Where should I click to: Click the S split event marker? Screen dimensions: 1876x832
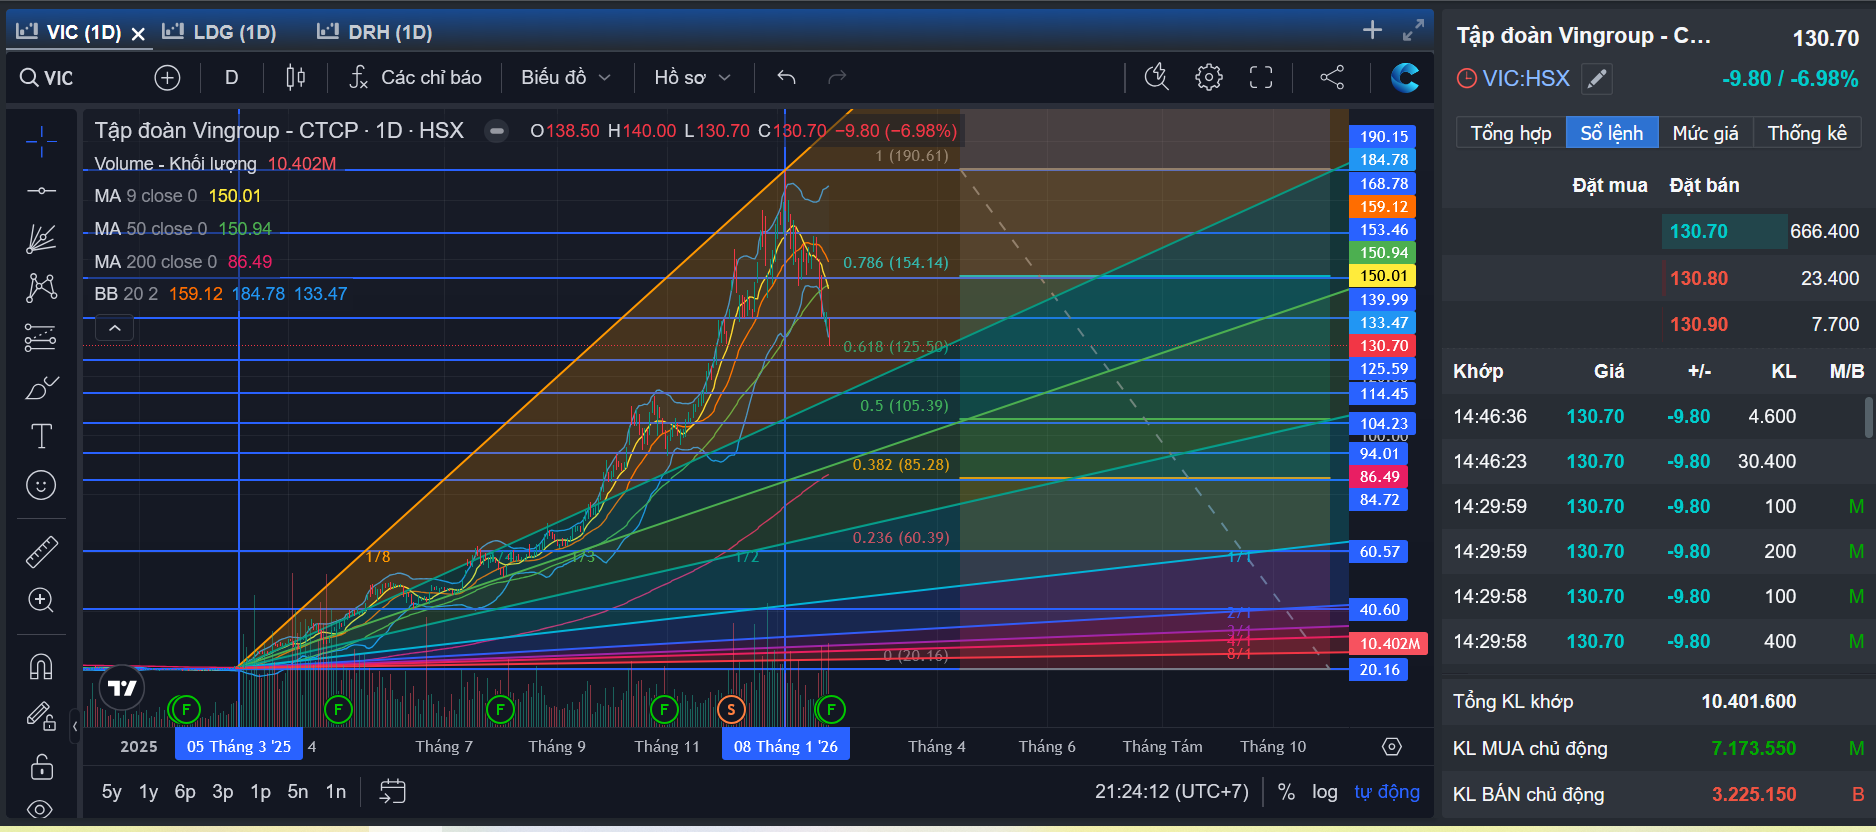731,710
